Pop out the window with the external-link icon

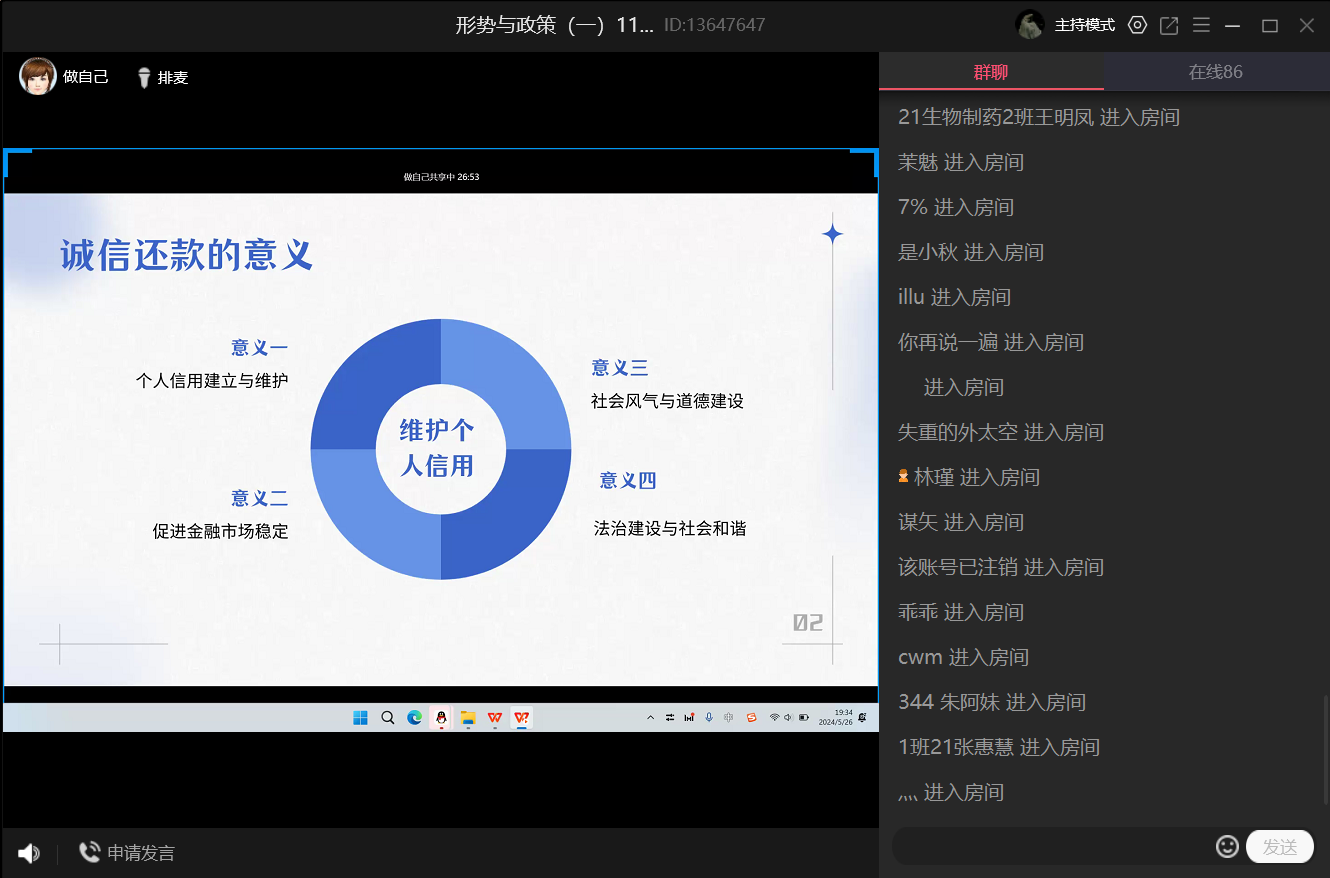point(1169,26)
